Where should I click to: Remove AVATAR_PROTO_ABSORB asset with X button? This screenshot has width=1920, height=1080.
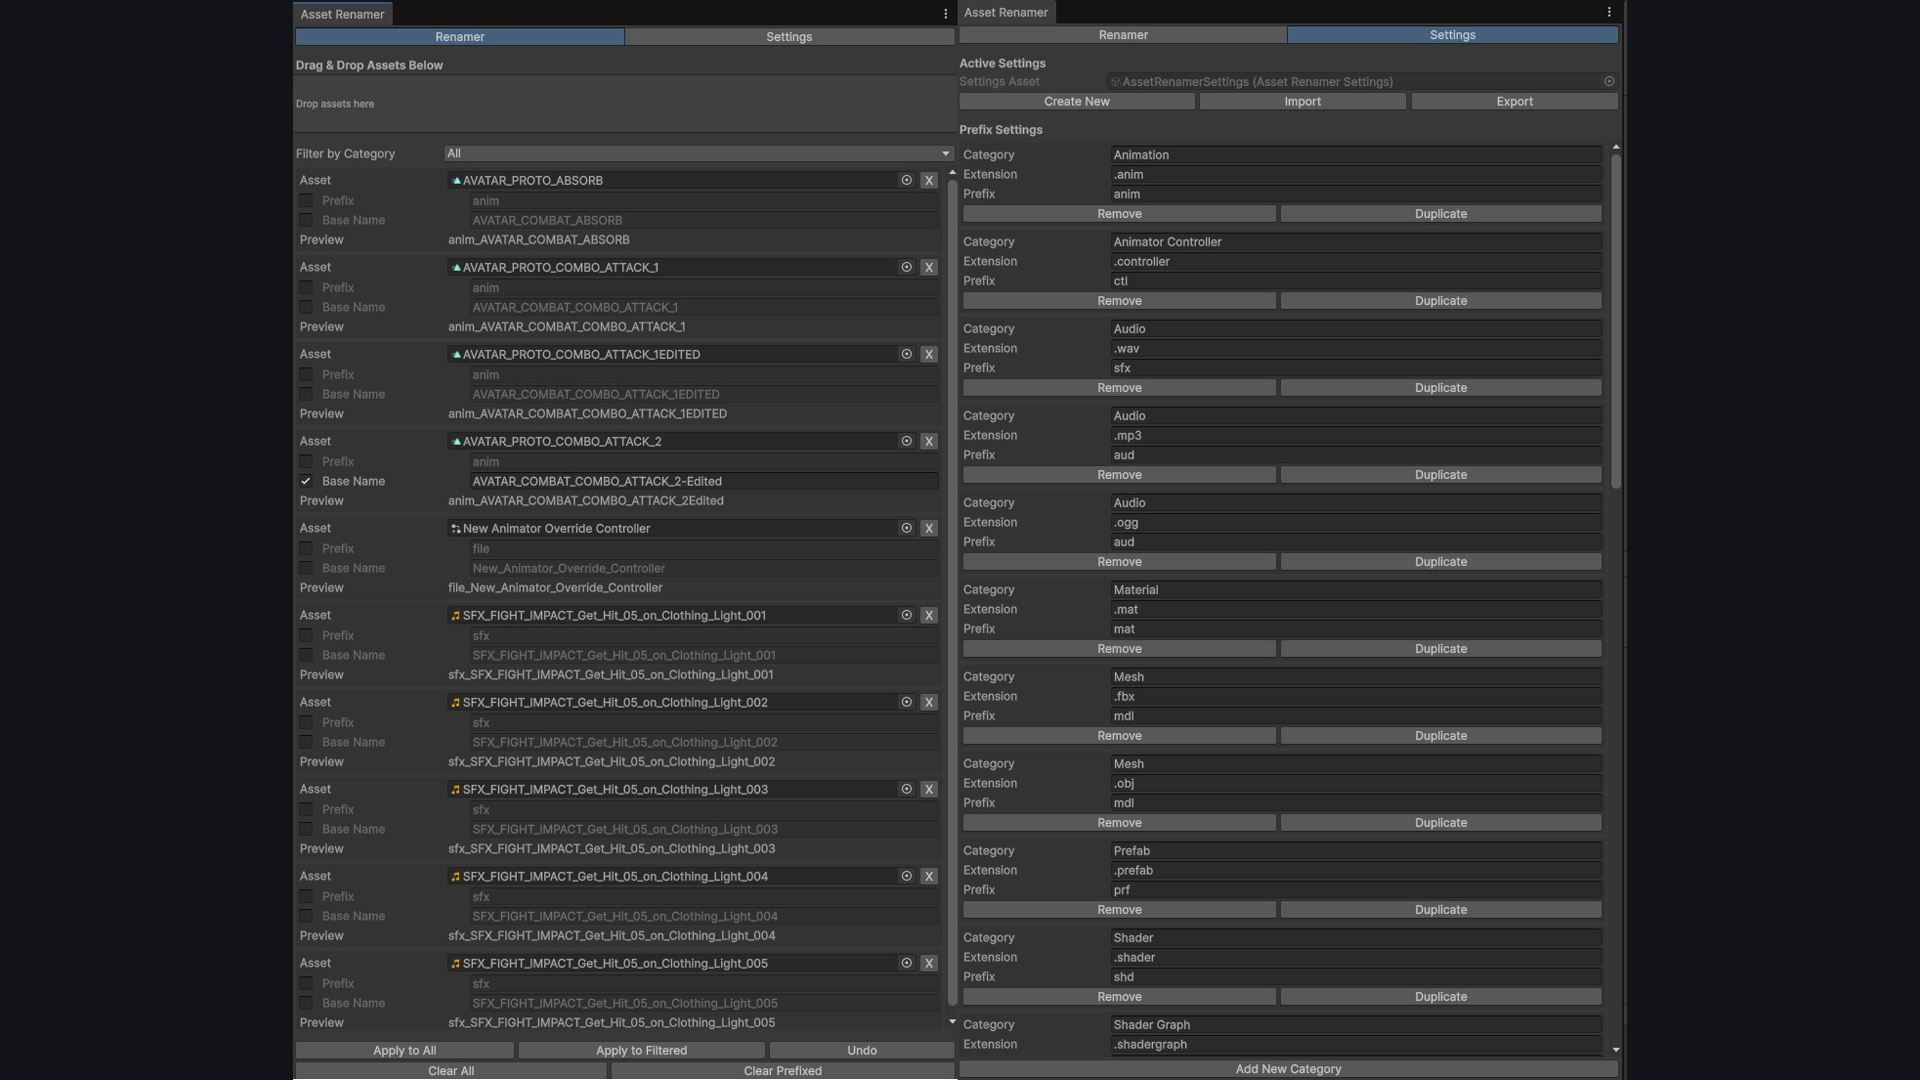click(929, 181)
